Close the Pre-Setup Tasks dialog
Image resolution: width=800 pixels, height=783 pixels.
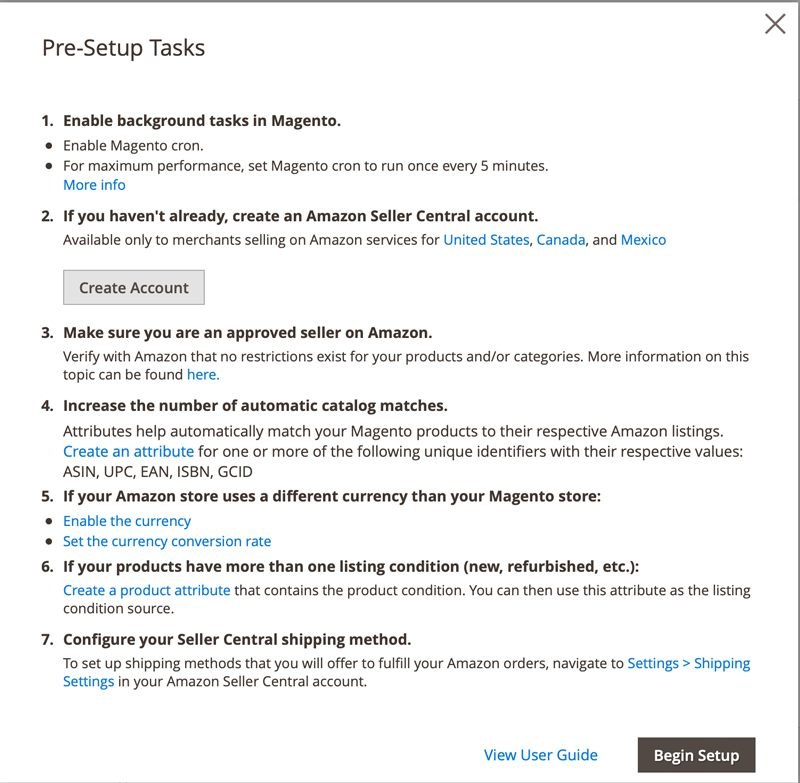click(x=775, y=24)
